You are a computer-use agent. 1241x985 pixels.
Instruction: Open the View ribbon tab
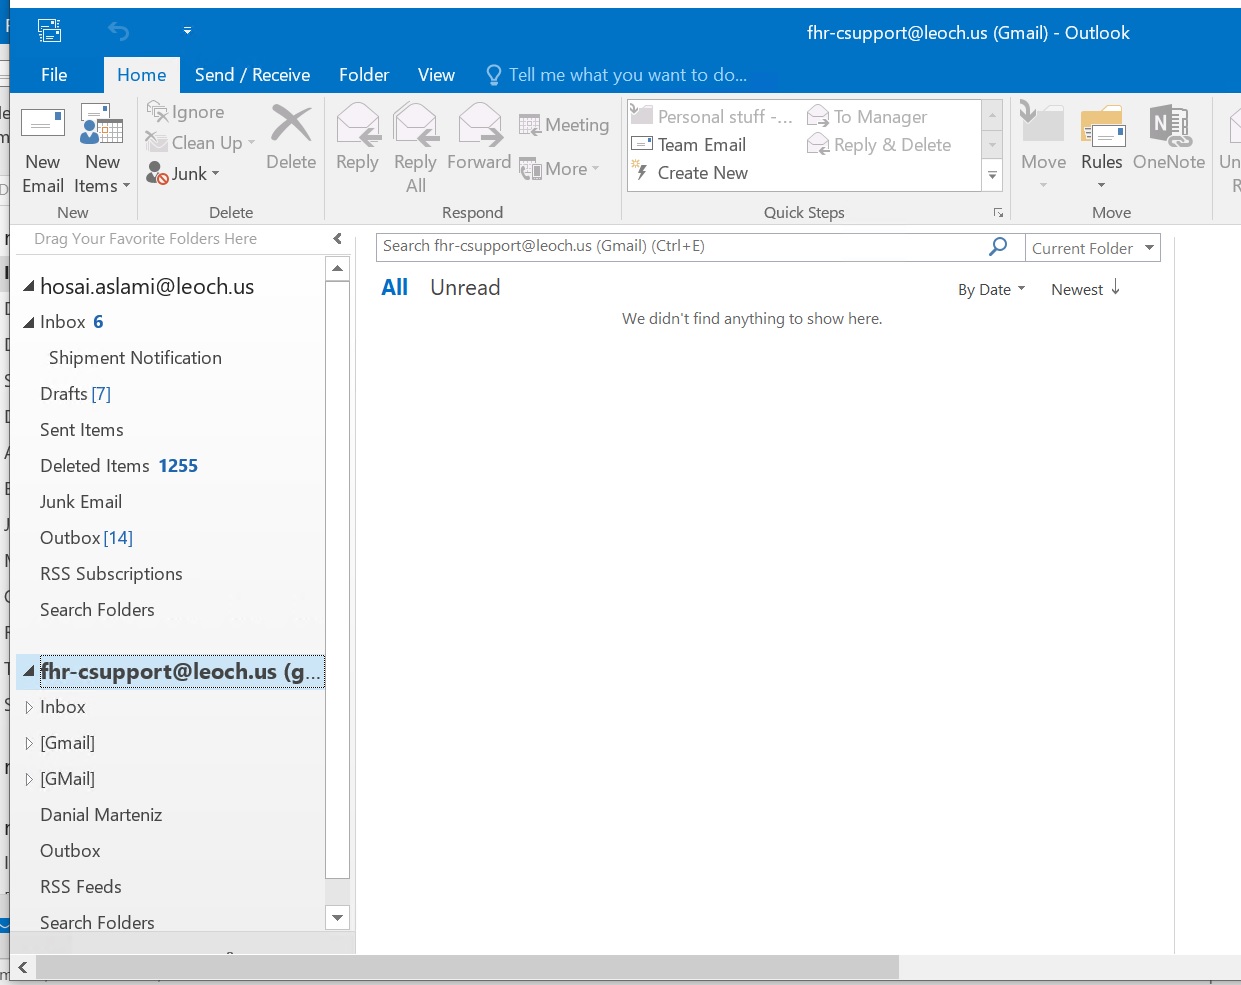pyautogui.click(x=436, y=75)
